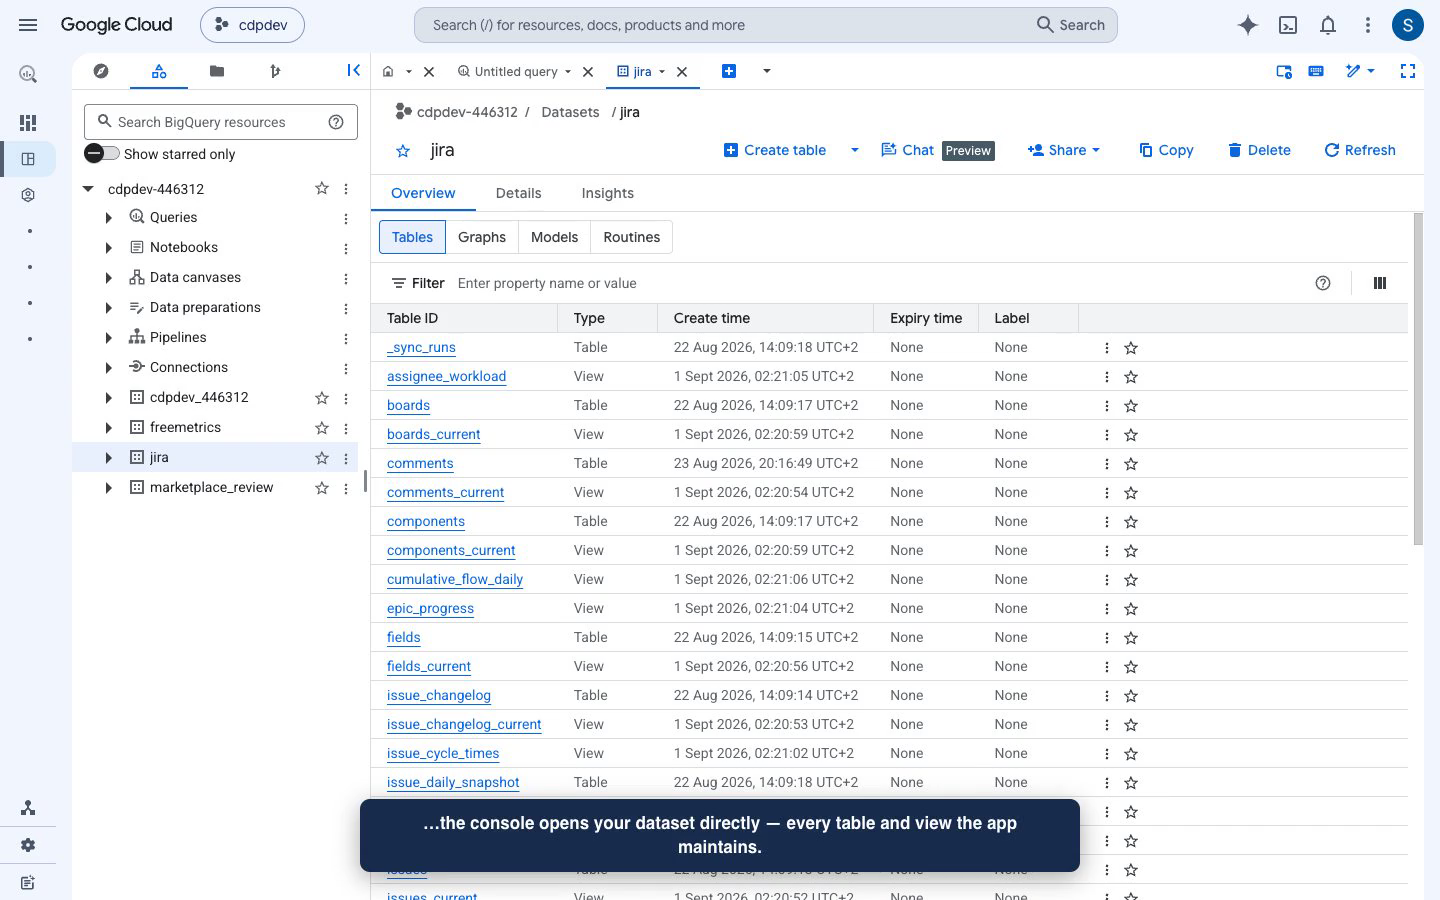This screenshot has width=1440, height=900.
Task: Open notifications bell icon
Action: [1328, 25]
